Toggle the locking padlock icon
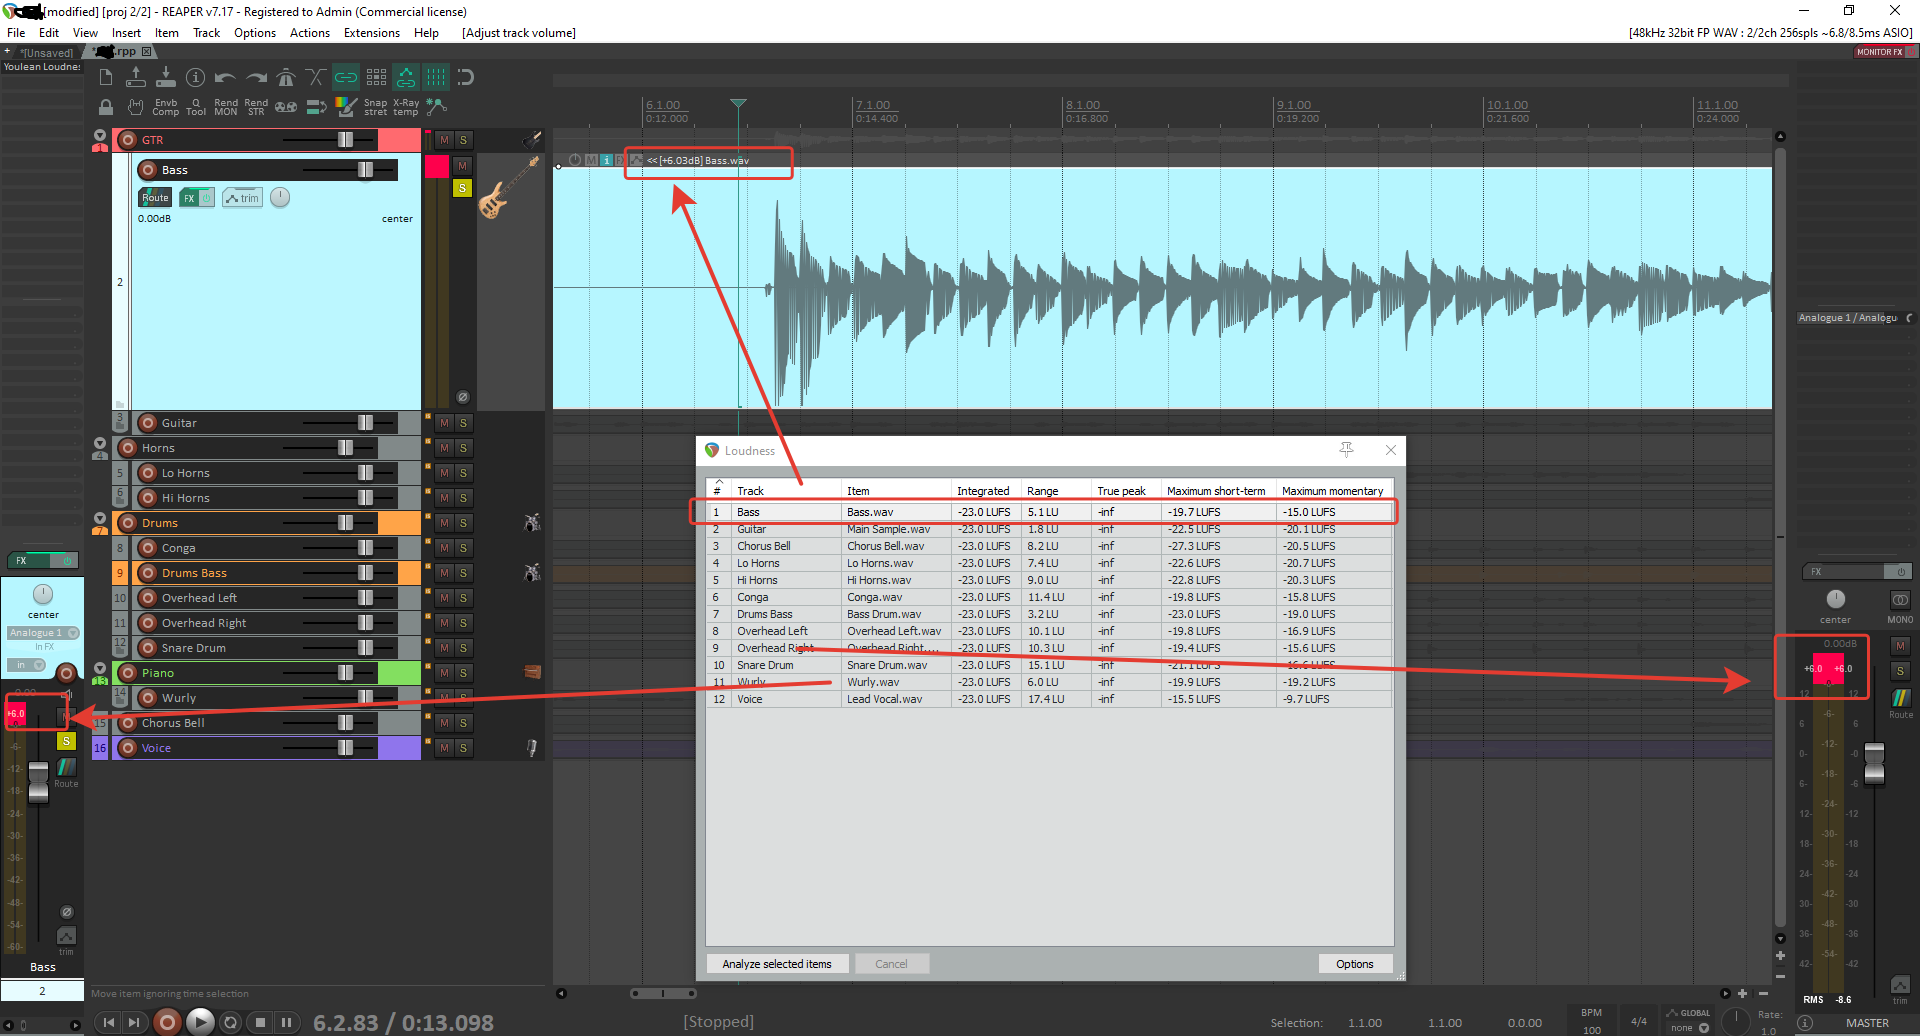The image size is (1920, 1036). coord(106,107)
